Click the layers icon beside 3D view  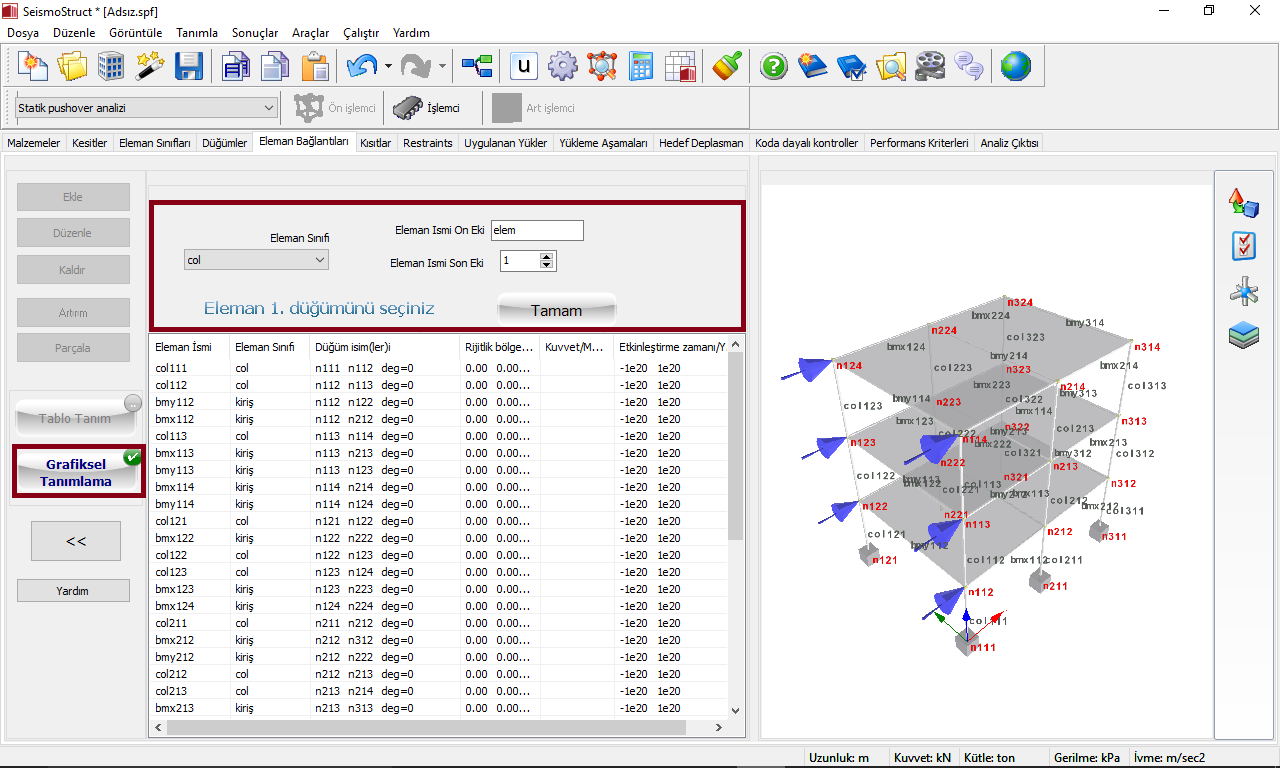pos(1244,336)
